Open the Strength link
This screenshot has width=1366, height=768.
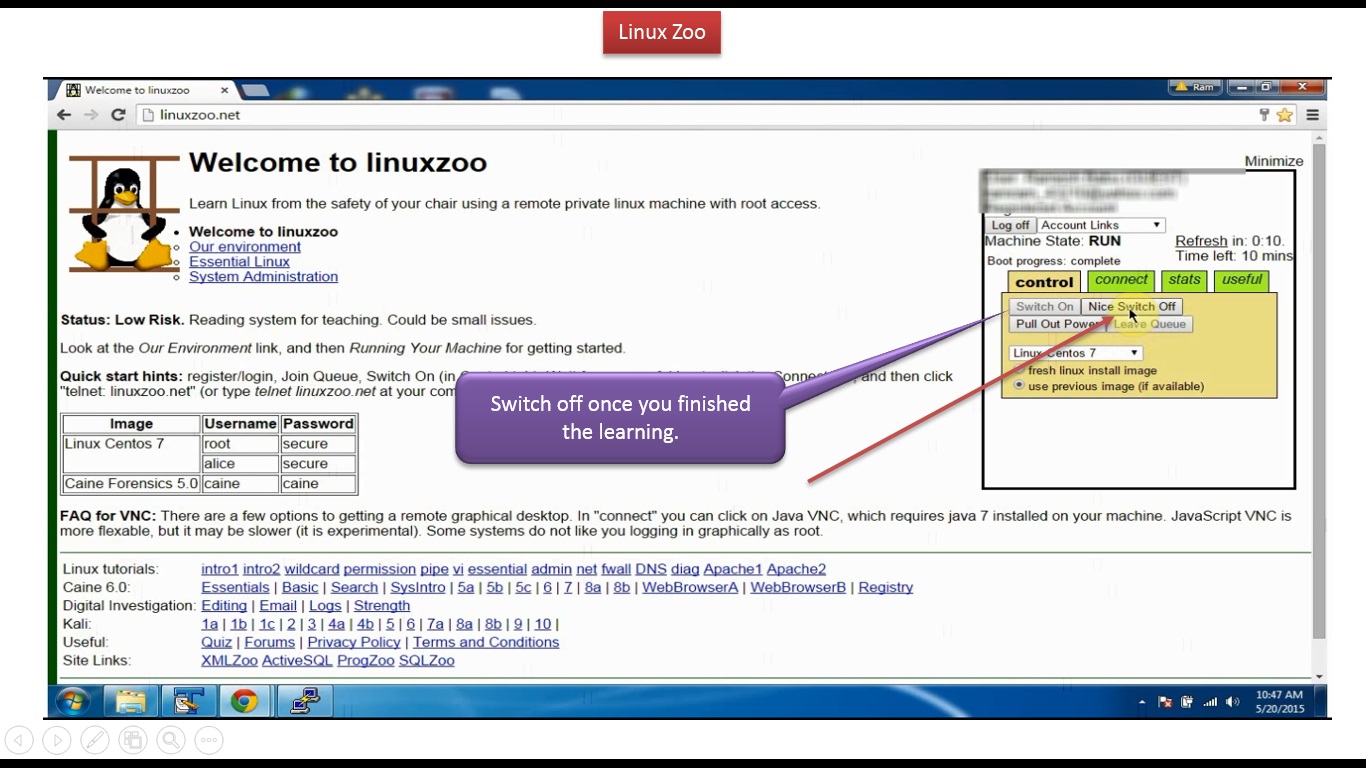(382, 606)
